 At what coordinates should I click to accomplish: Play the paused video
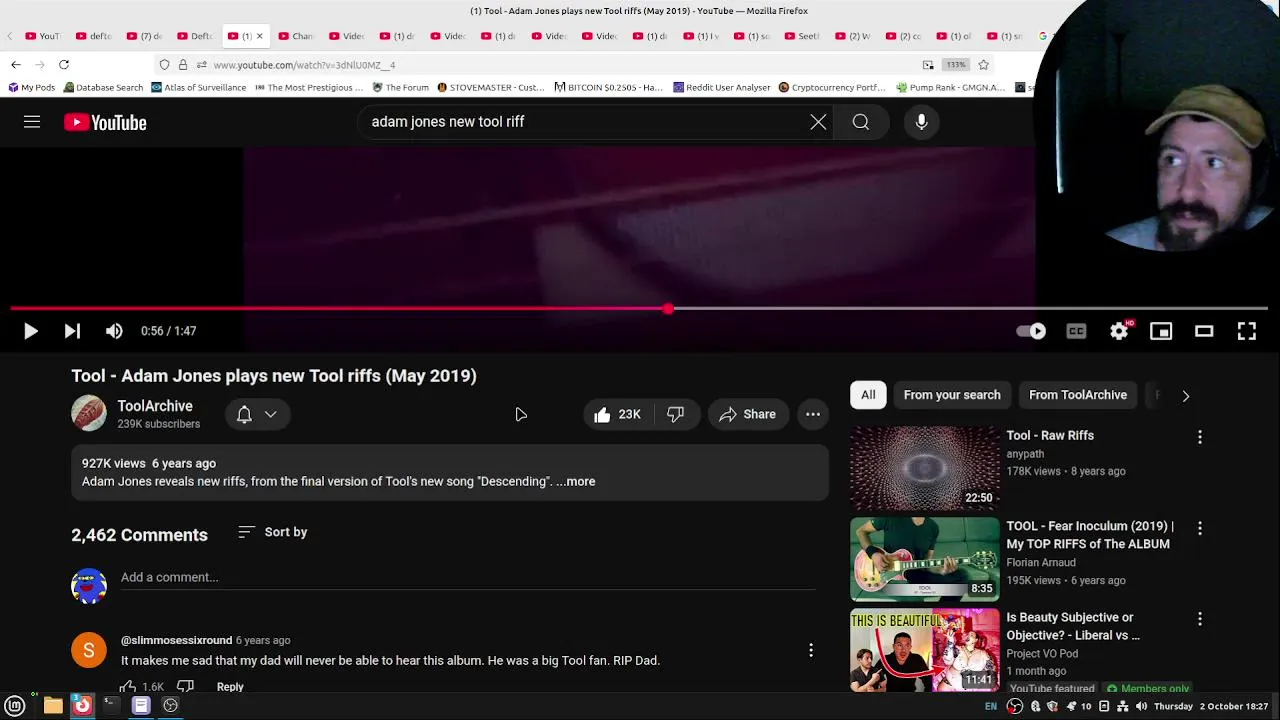(x=30, y=331)
